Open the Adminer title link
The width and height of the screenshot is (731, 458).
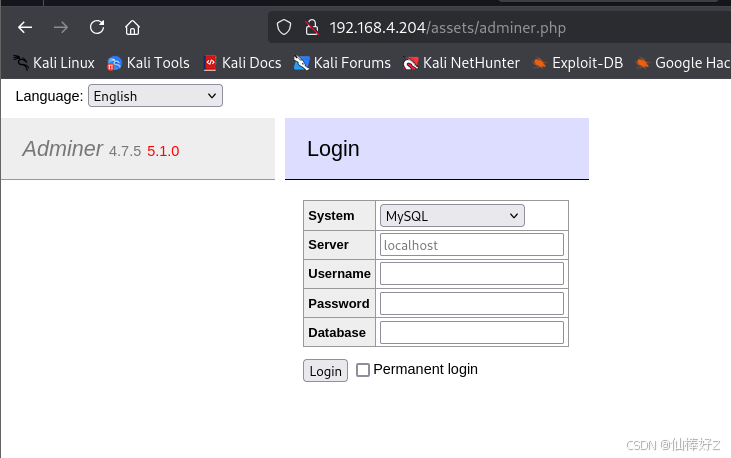(x=62, y=149)
